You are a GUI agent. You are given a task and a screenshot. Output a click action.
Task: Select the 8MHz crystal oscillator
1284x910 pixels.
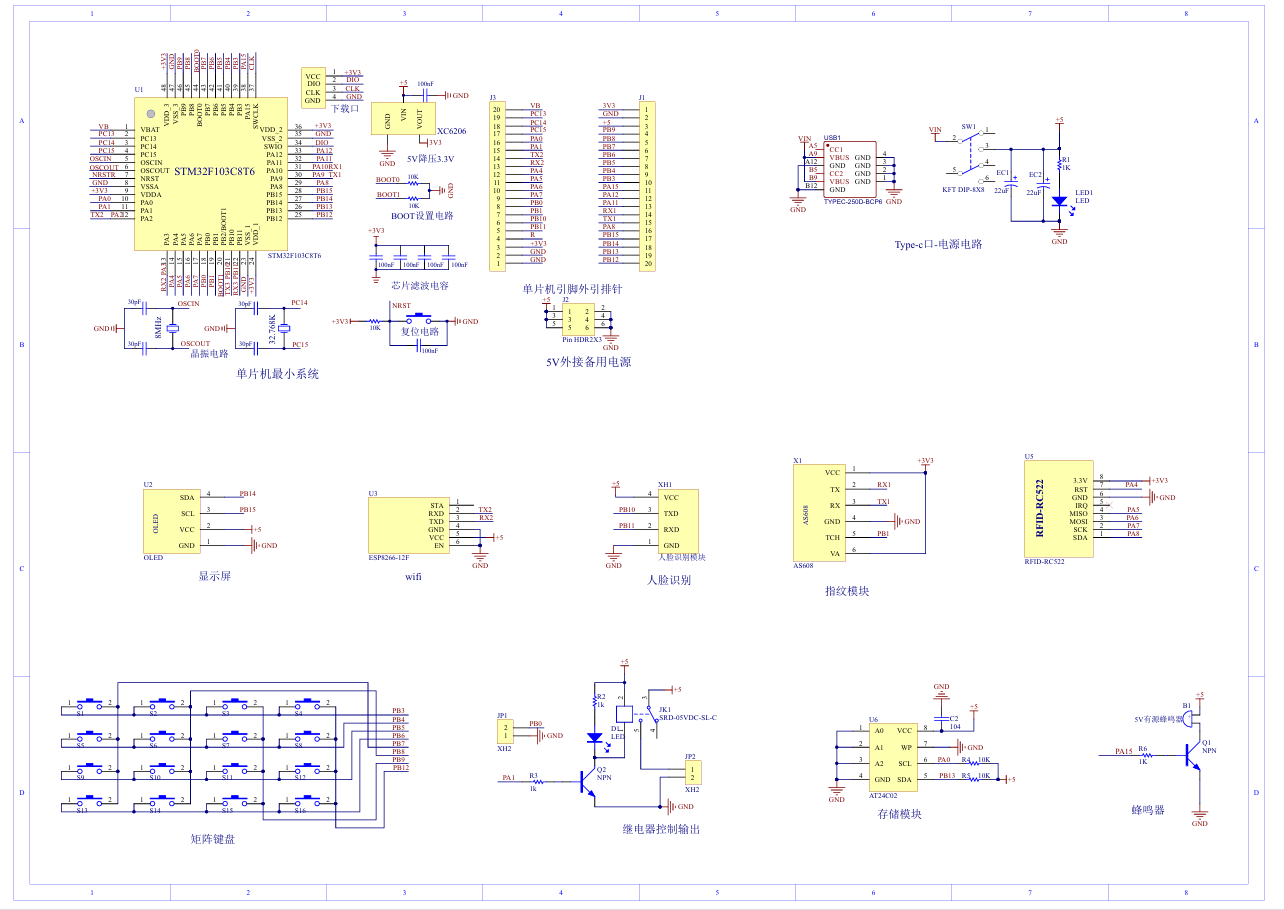172,329
